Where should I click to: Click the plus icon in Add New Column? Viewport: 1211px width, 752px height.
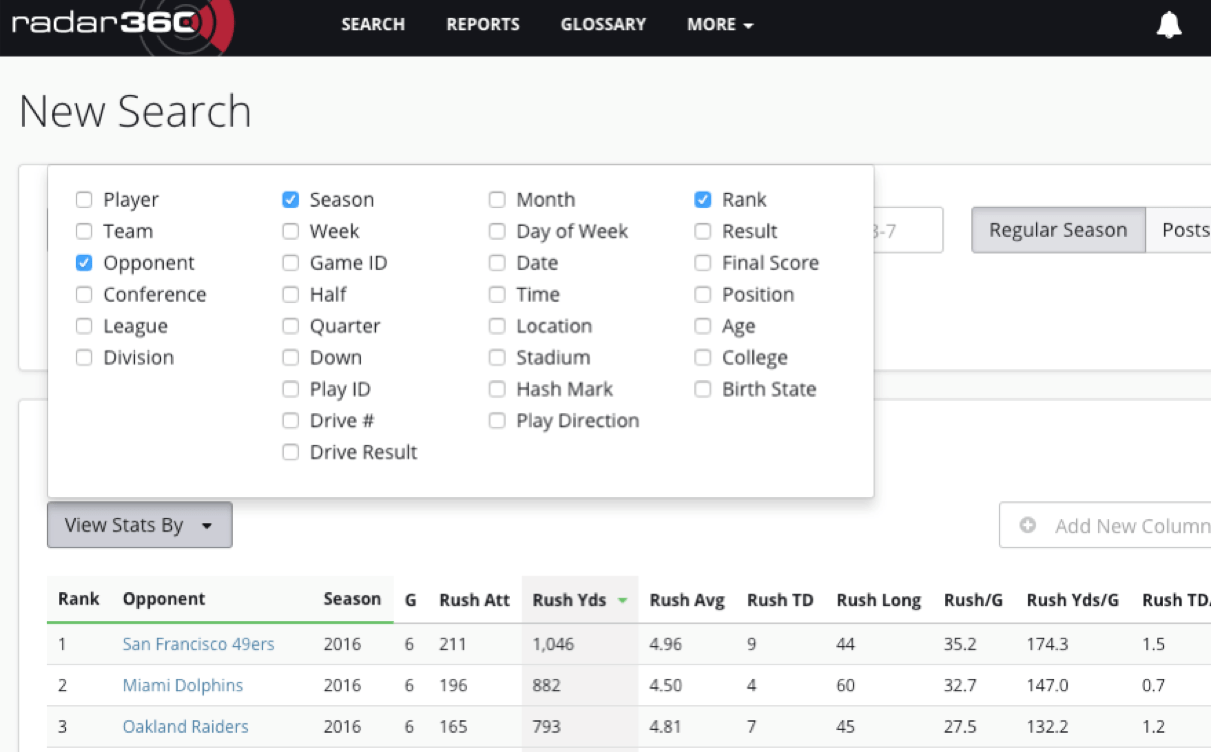pyautogui.click(x=1027, y=526)
